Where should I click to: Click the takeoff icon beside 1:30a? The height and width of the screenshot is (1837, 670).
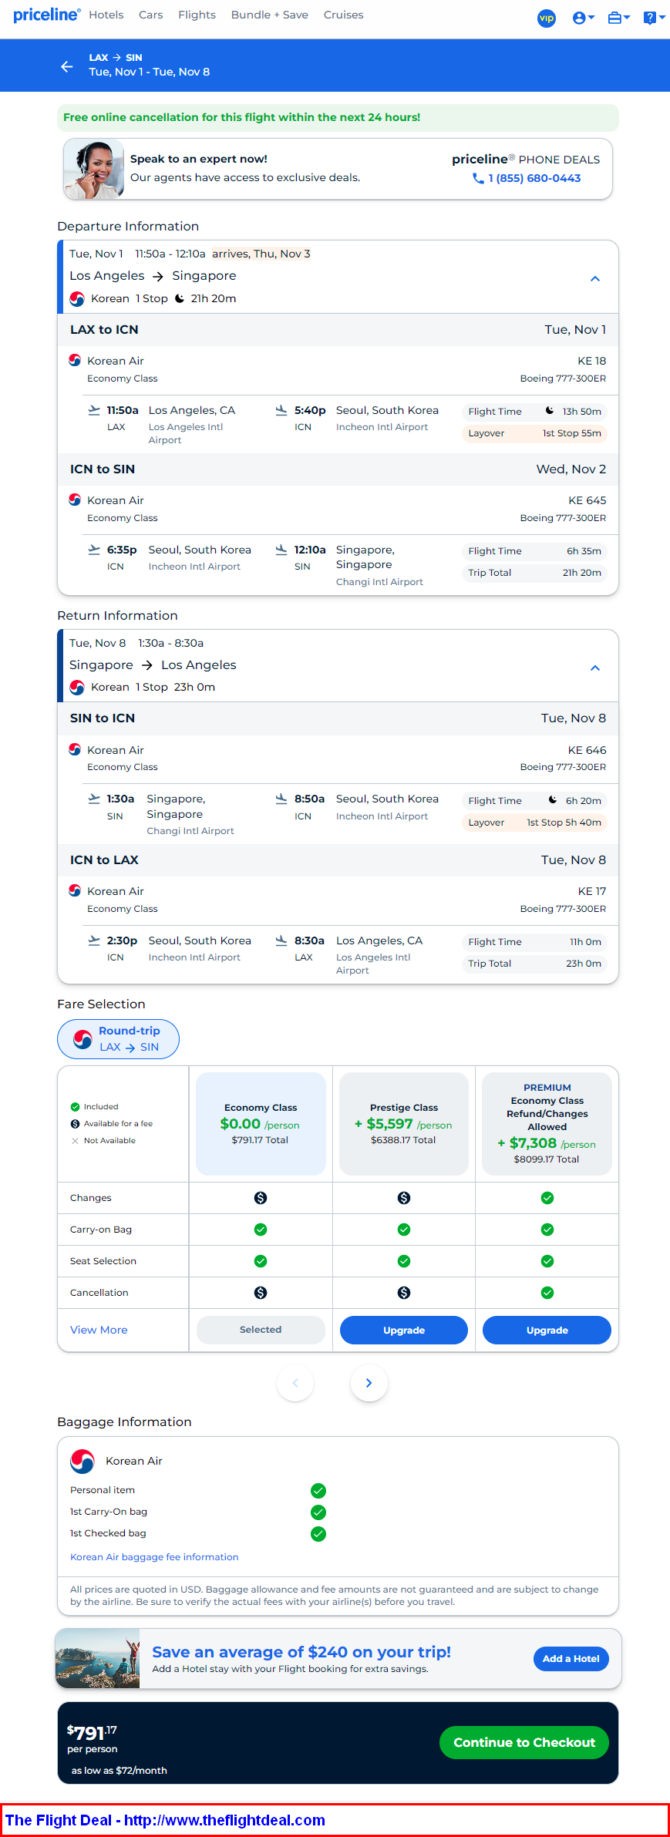[94, 799]
